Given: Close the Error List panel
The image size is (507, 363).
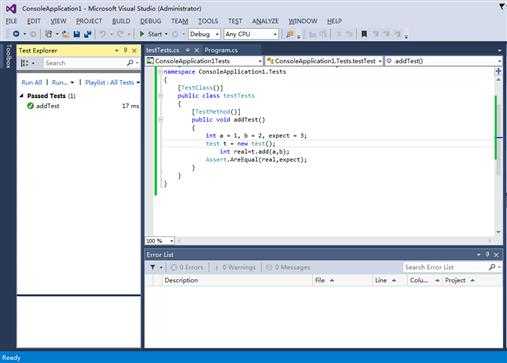Looking at the screenshot, I should (496, 255).
